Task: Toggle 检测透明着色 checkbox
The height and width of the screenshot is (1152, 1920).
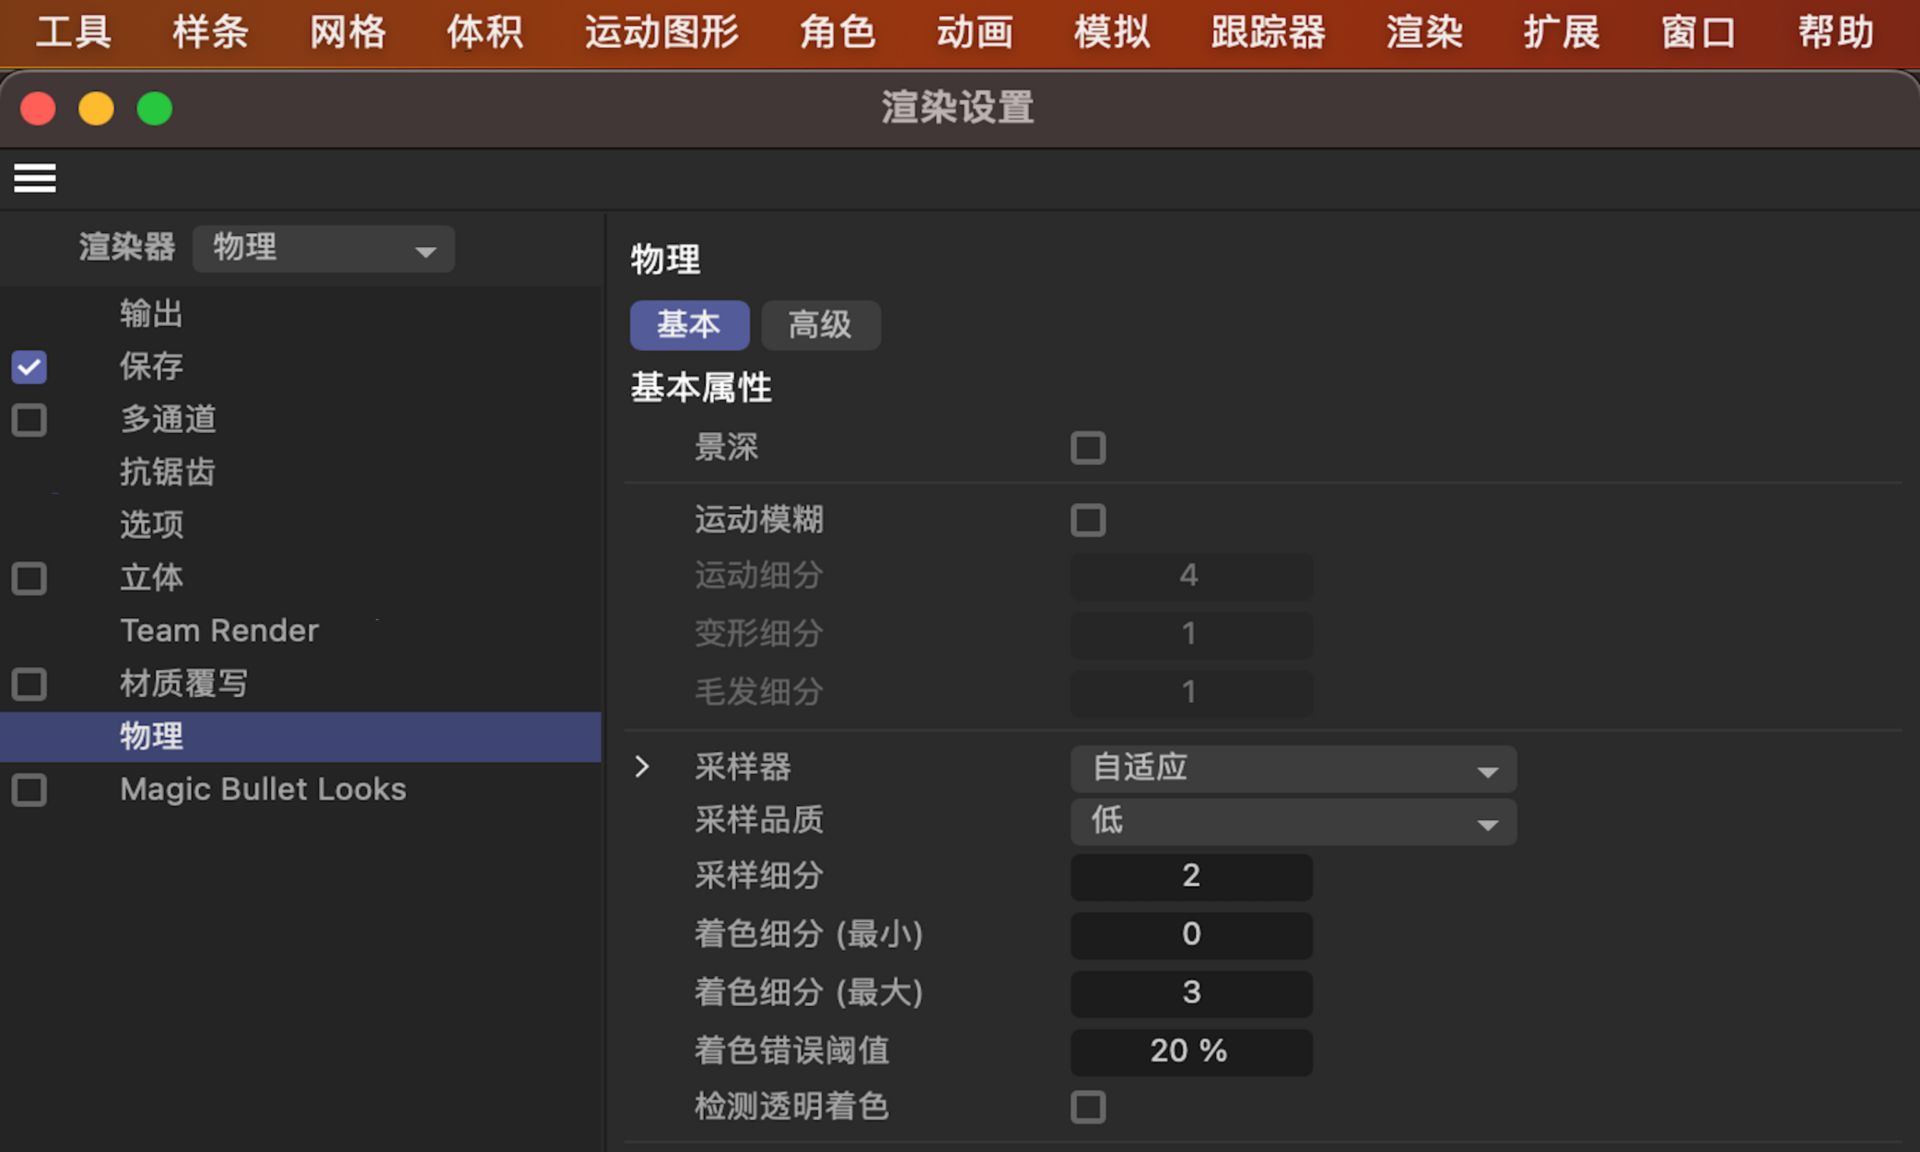Action: click(1088, 1107)
